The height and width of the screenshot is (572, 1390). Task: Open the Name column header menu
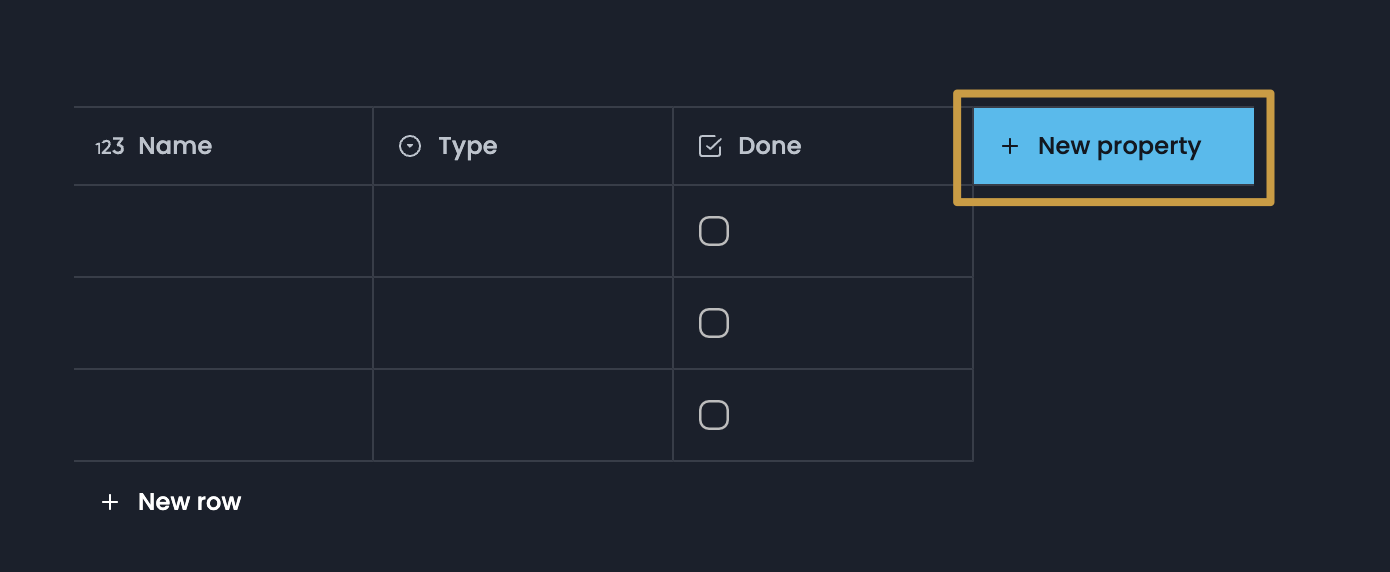[175, 147]
